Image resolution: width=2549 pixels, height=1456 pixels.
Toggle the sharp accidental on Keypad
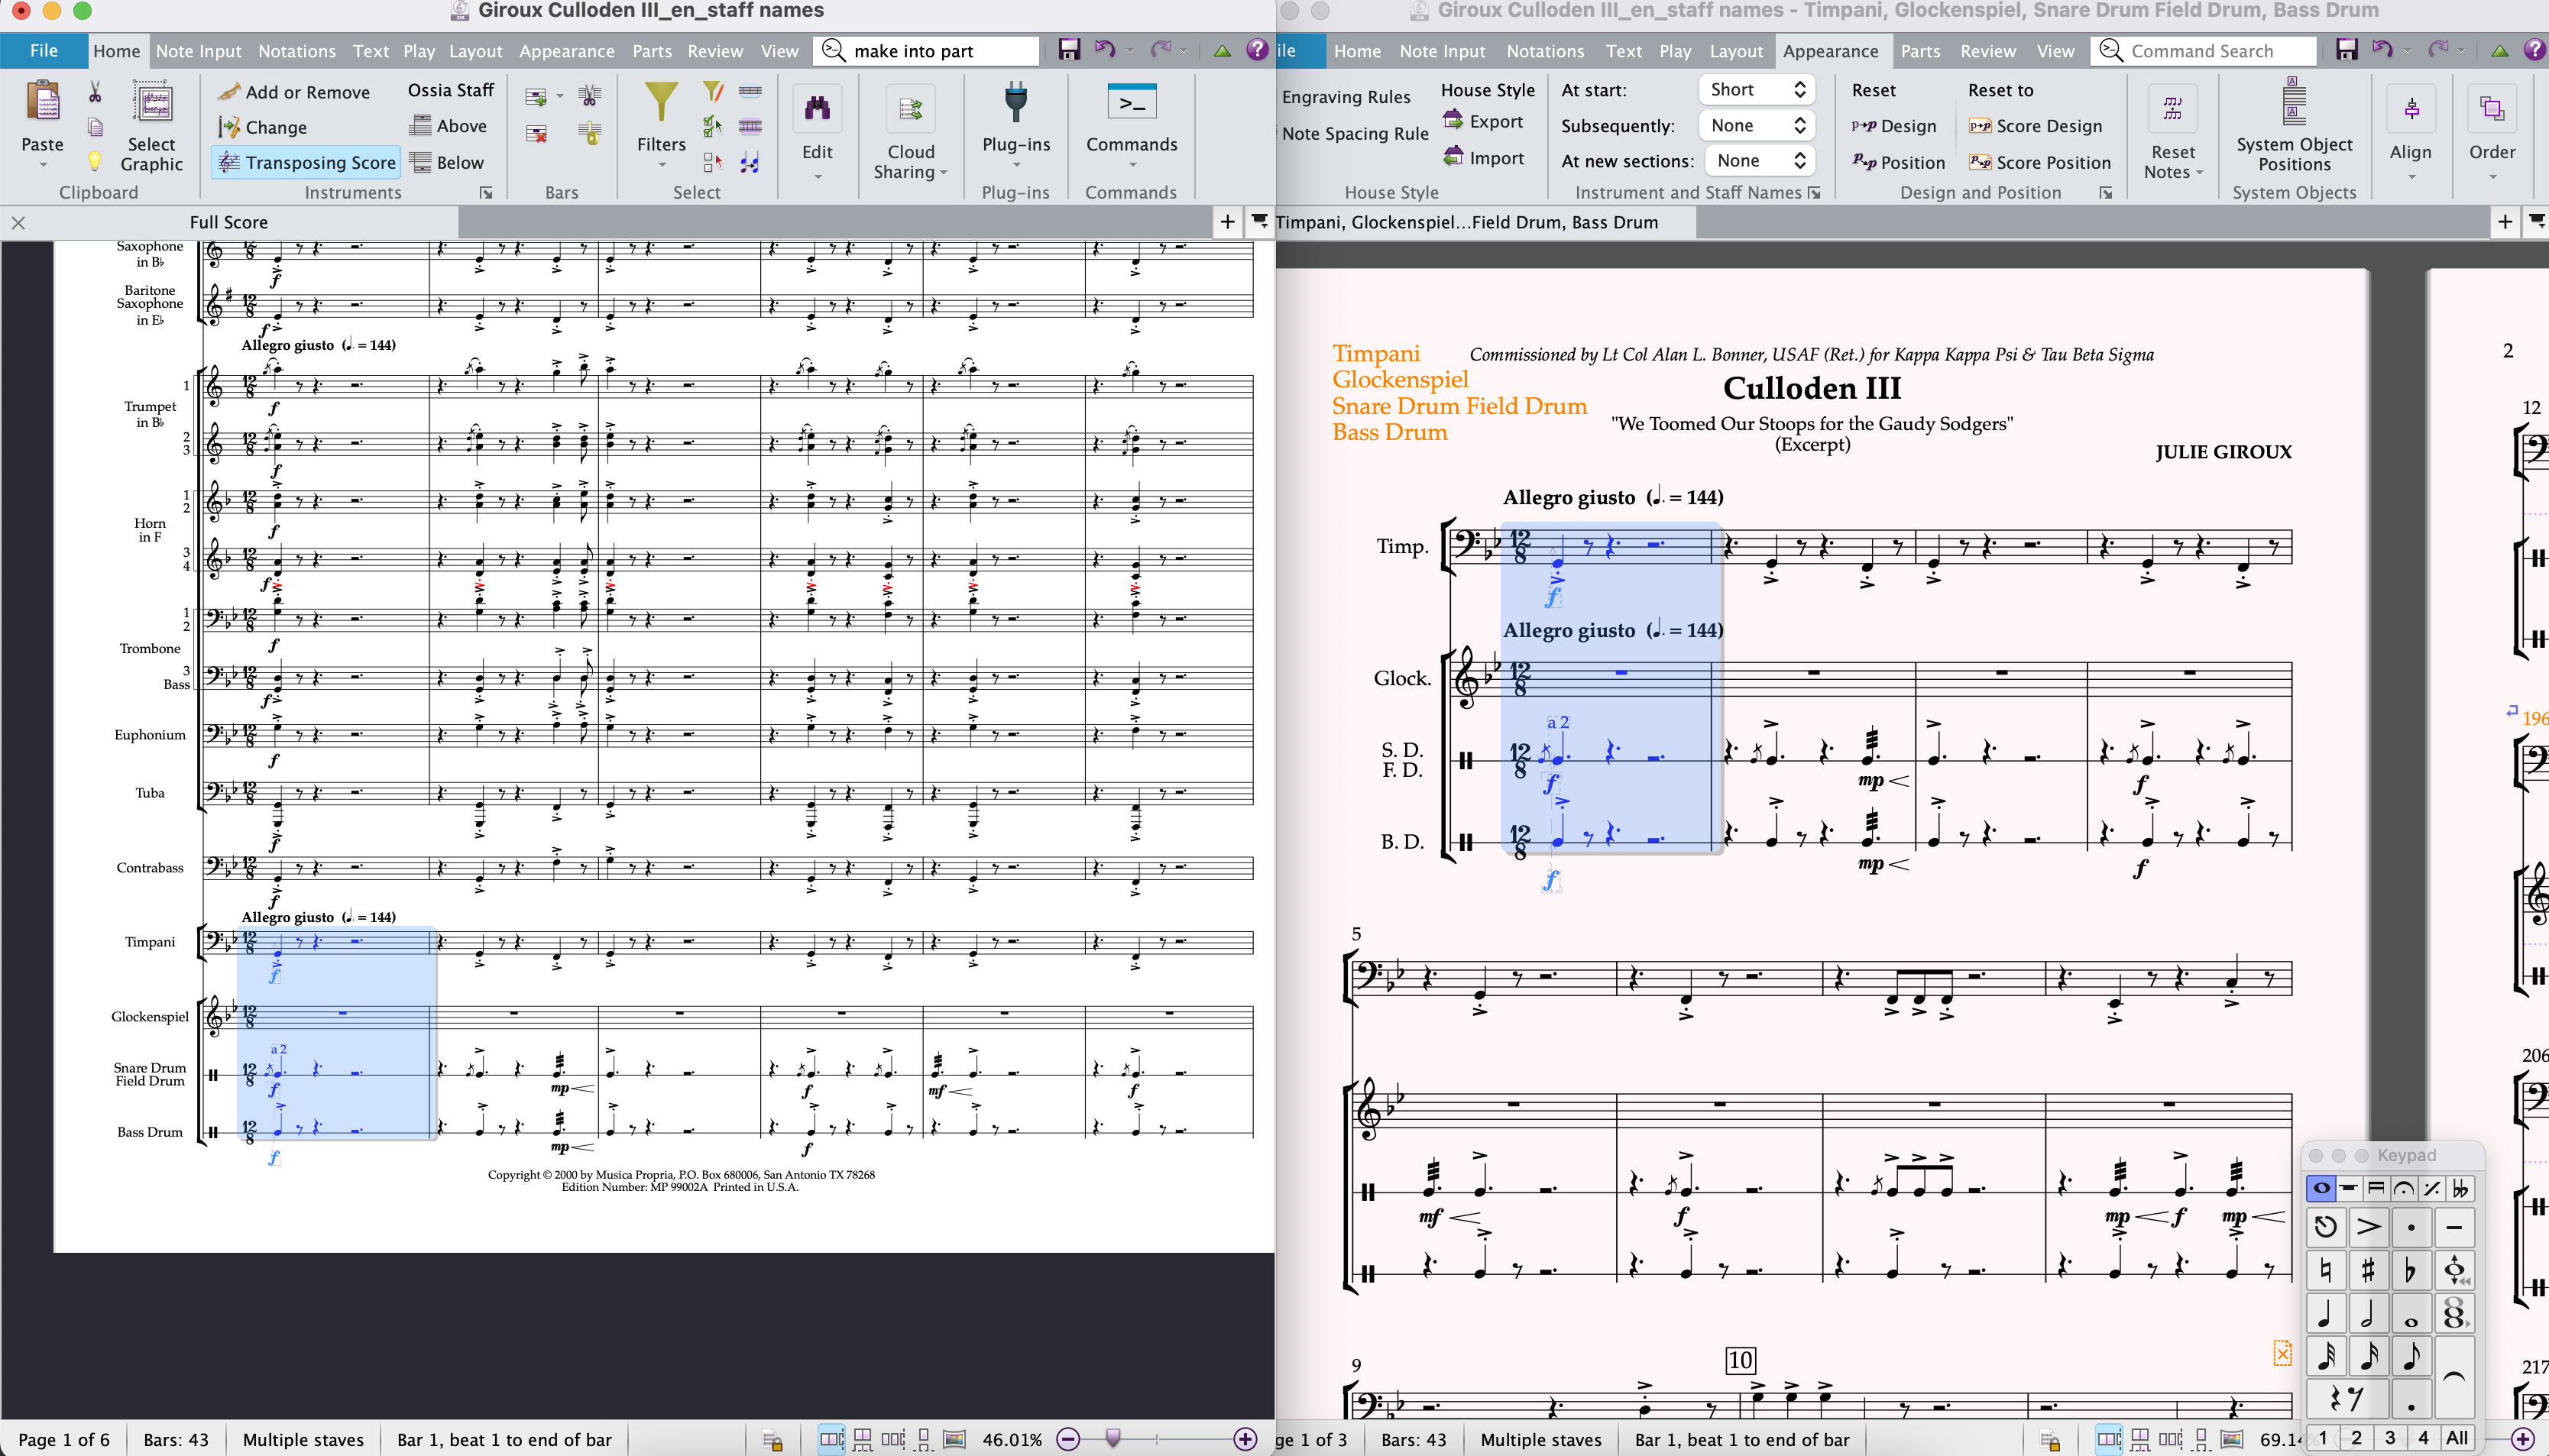point(2368,1270)
